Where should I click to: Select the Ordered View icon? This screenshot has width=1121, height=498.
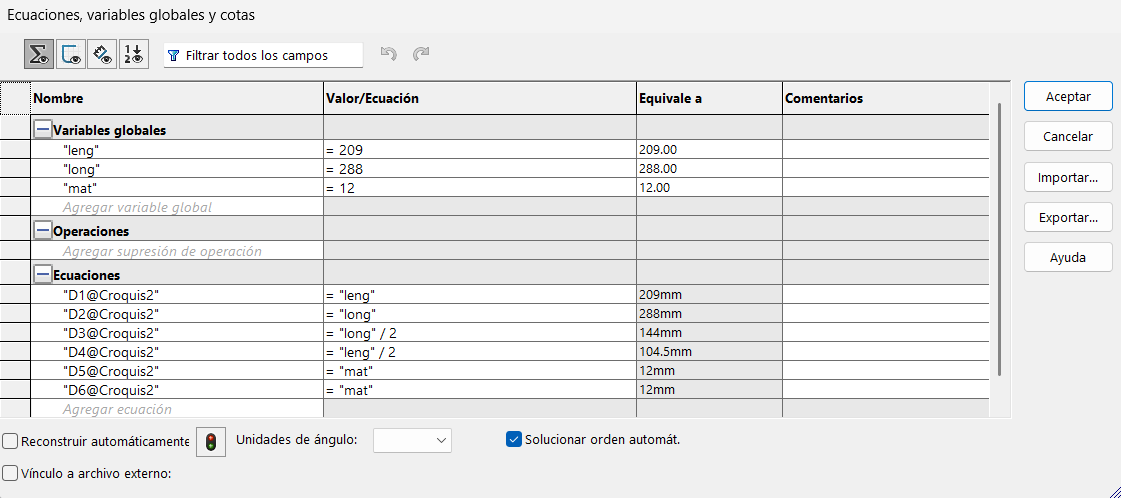(133, 55)
